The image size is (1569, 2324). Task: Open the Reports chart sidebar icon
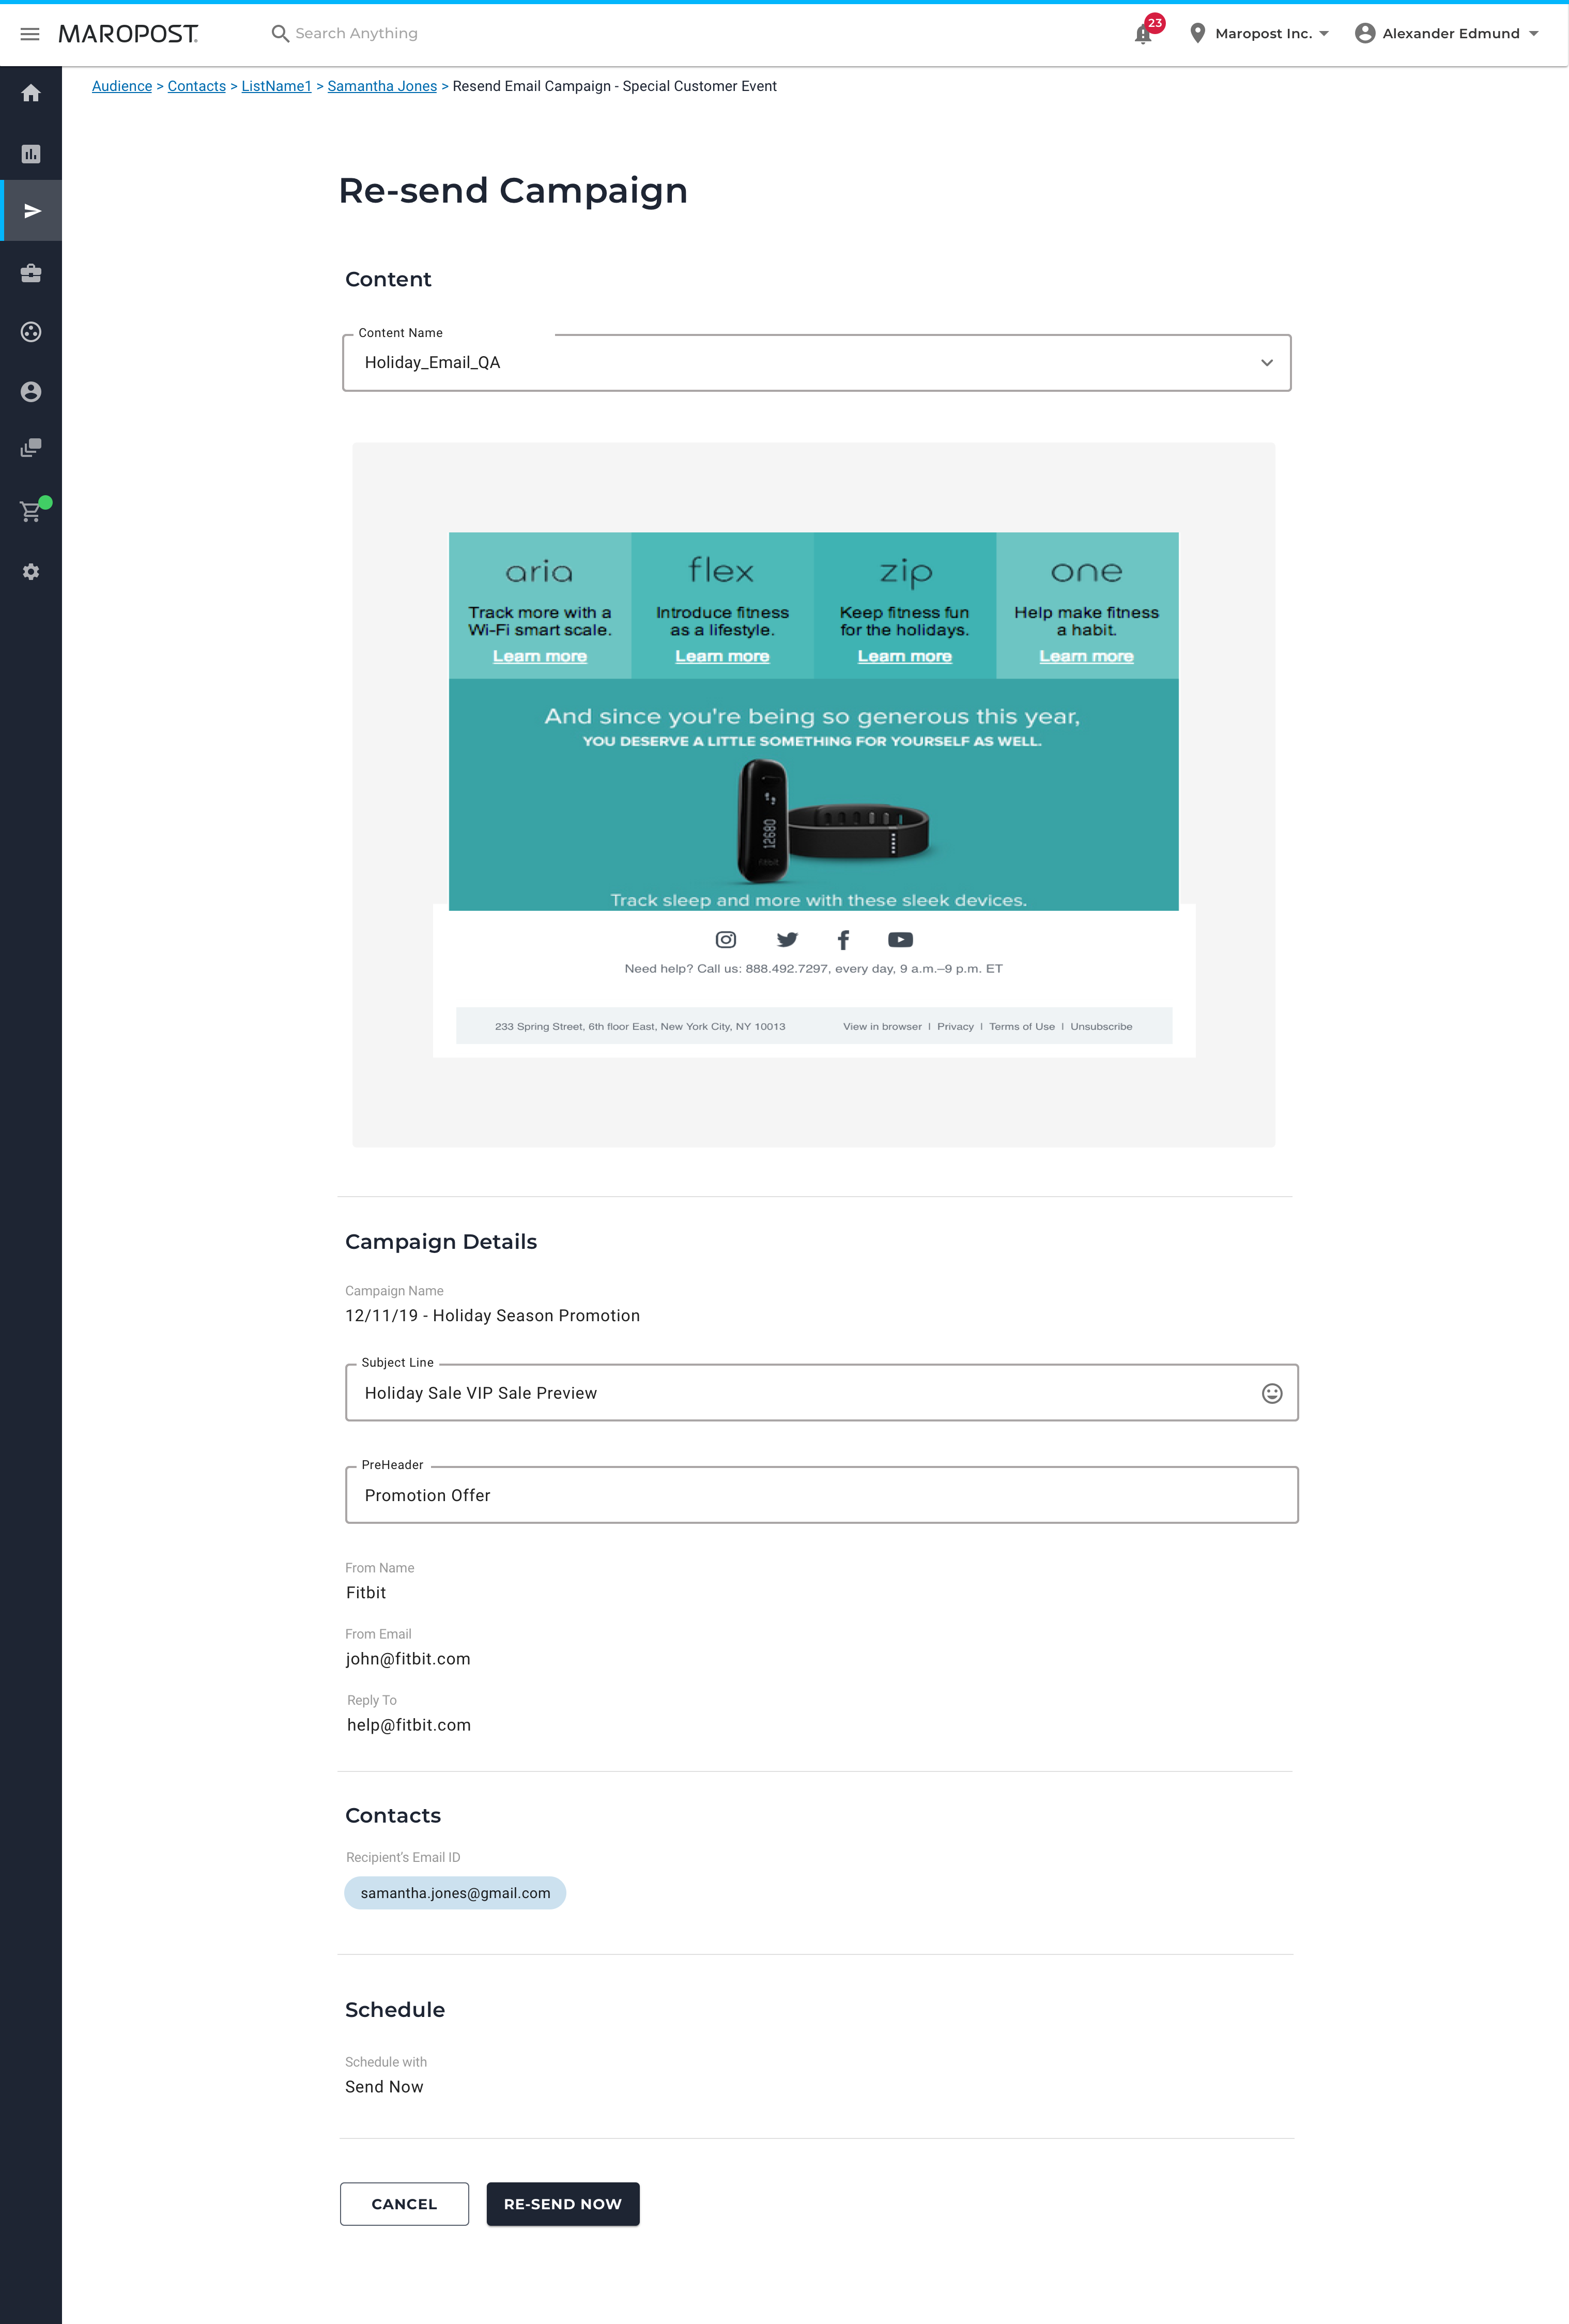point(31,154)
